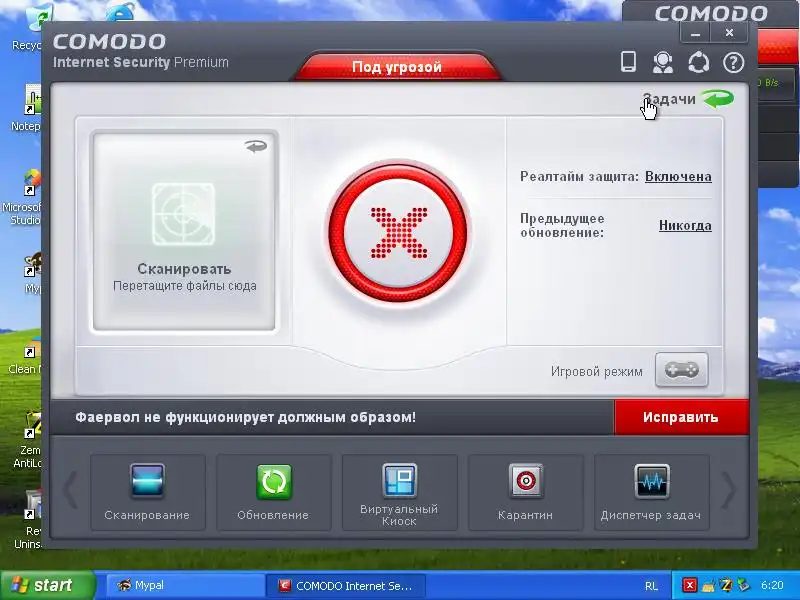Switch to Mypal taskbar item
The image size is (800, 600).
pos(184,586)
